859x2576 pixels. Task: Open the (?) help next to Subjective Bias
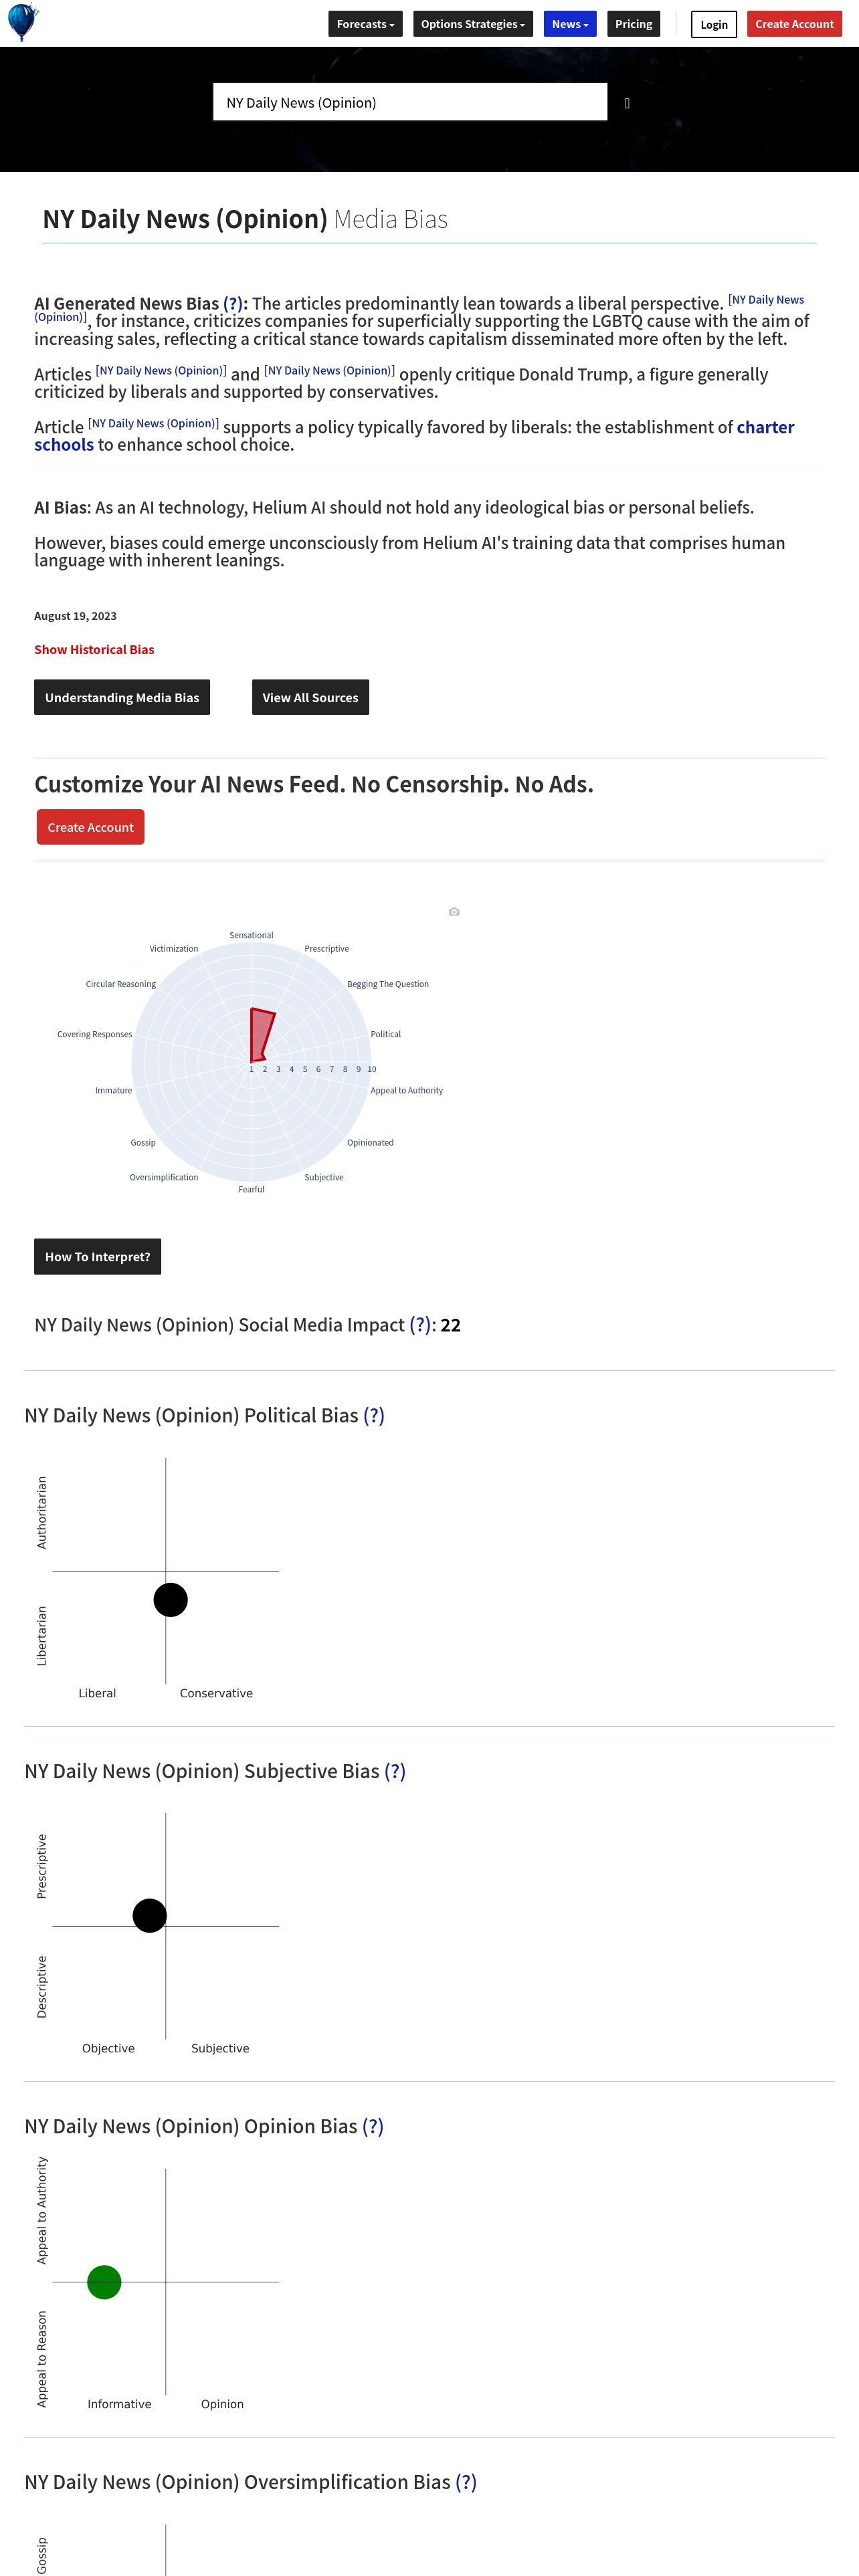pyautogui.click(x=395, y=1771)
